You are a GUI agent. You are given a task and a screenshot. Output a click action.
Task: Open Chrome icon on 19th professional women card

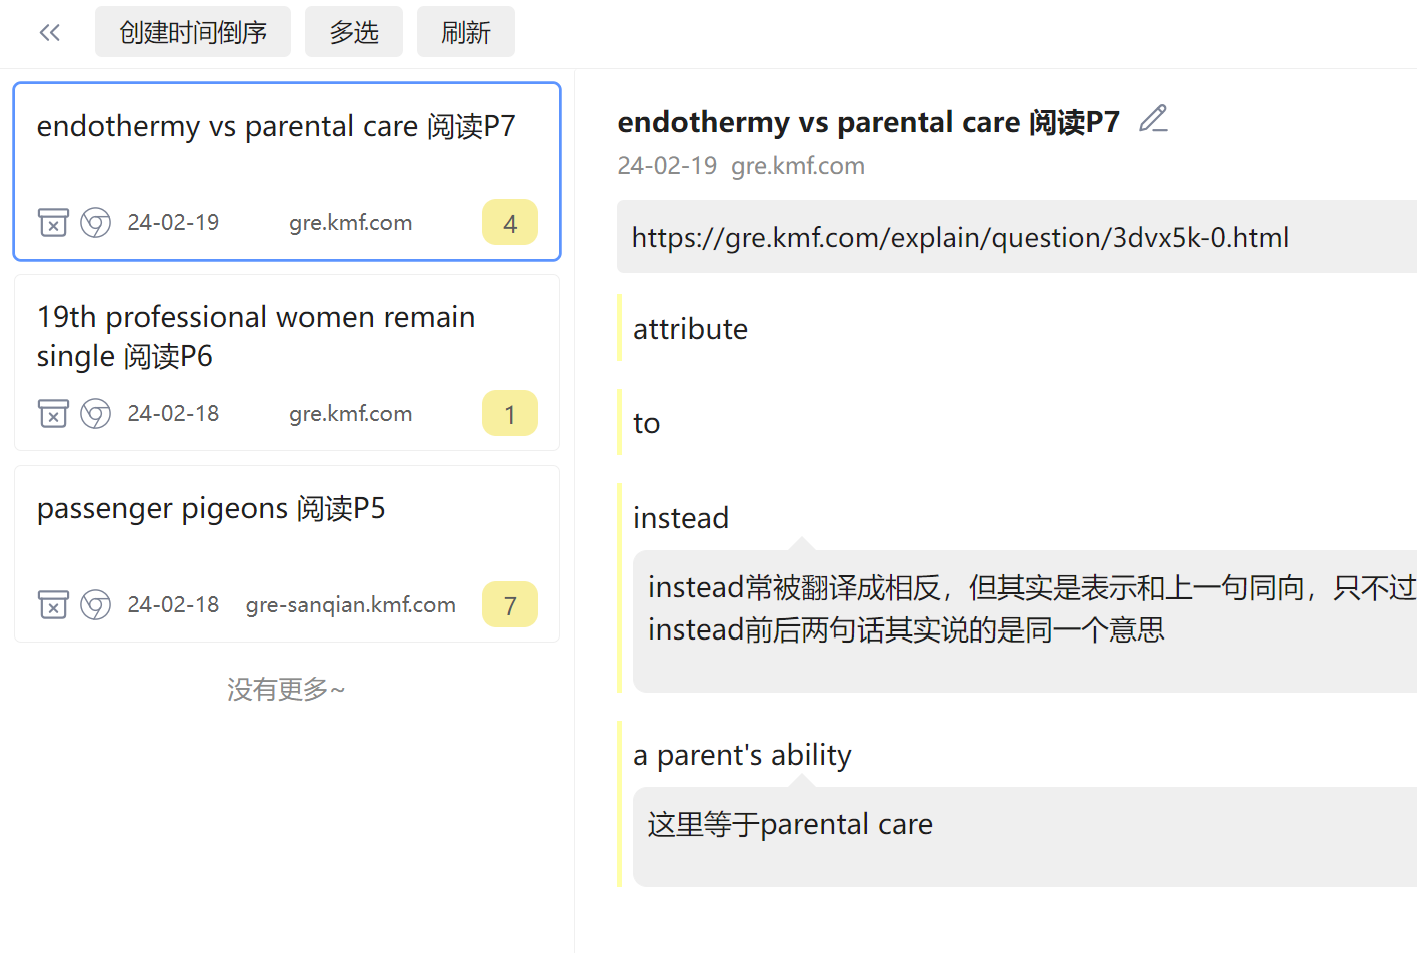point(96,413)
